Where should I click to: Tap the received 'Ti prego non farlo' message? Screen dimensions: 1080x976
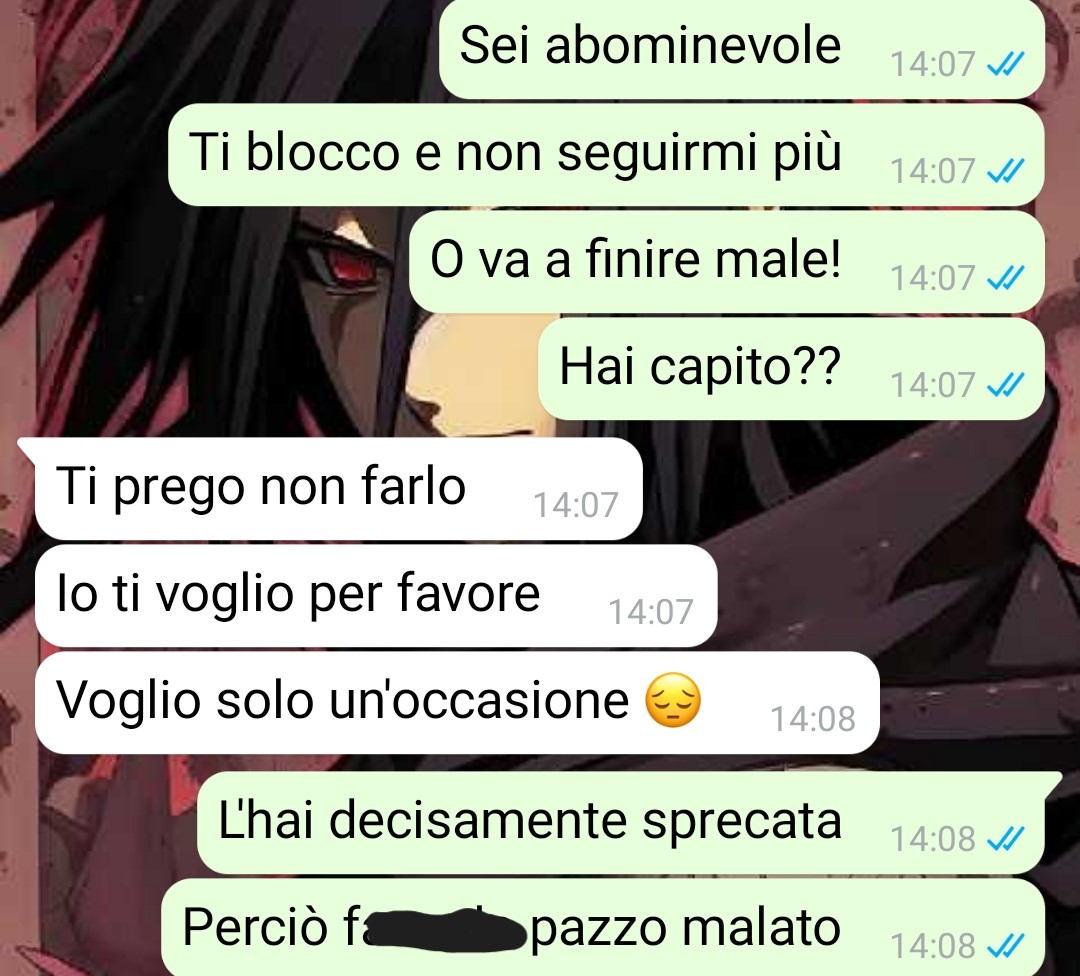click(x=338, y=488)
